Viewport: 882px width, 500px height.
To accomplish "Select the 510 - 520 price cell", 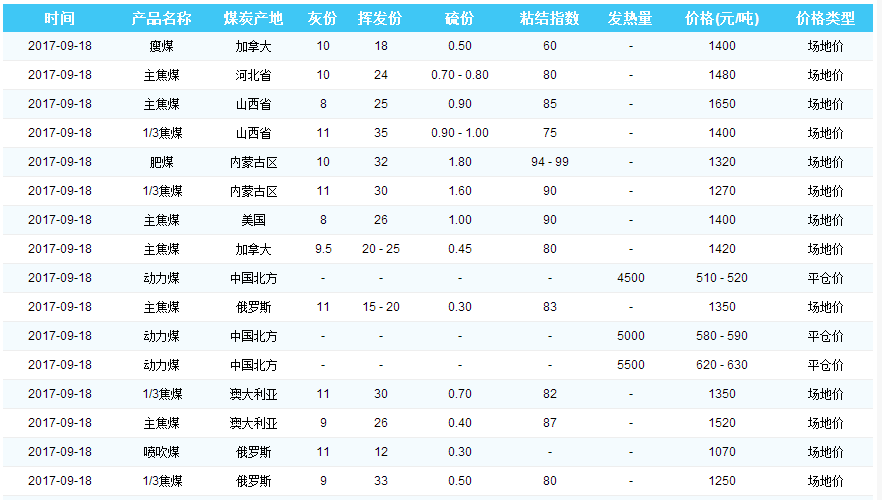I will (x=721, y=278).
